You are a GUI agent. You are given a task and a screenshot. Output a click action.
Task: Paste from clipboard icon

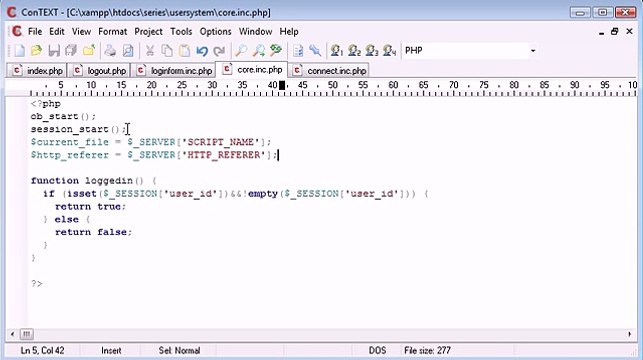tap(185, 51)
